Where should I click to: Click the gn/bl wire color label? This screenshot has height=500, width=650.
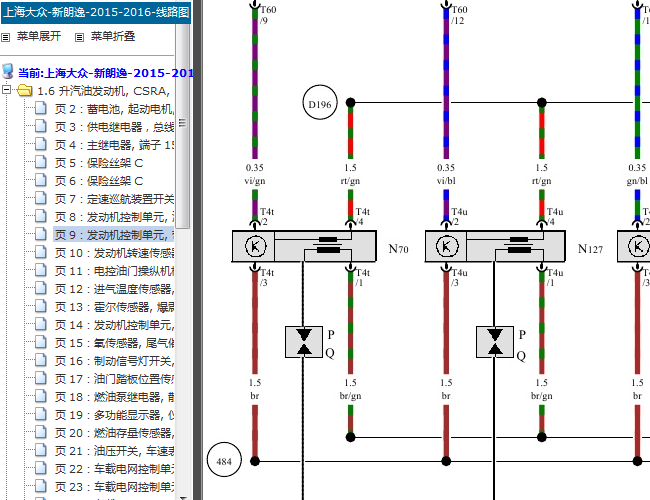(637, 181)
